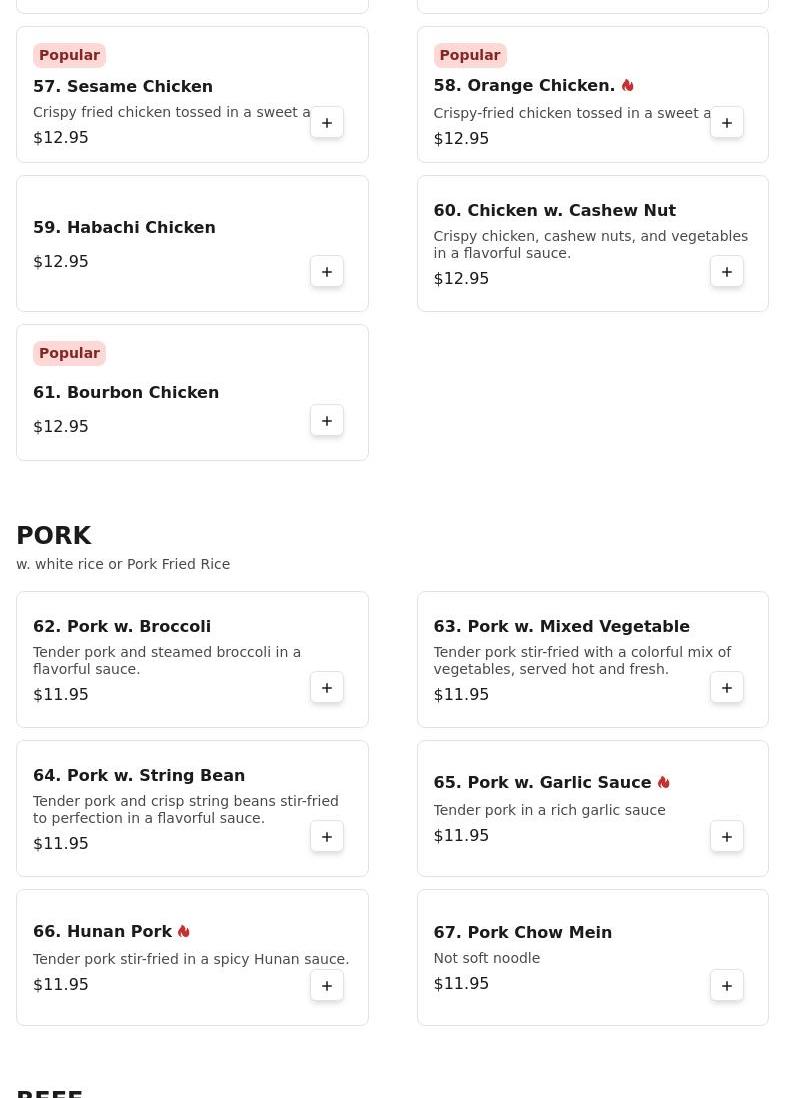Add 67. Pork Chow Mein with plus button
This screenshot has height=1098, width=785.
(727, 986)
